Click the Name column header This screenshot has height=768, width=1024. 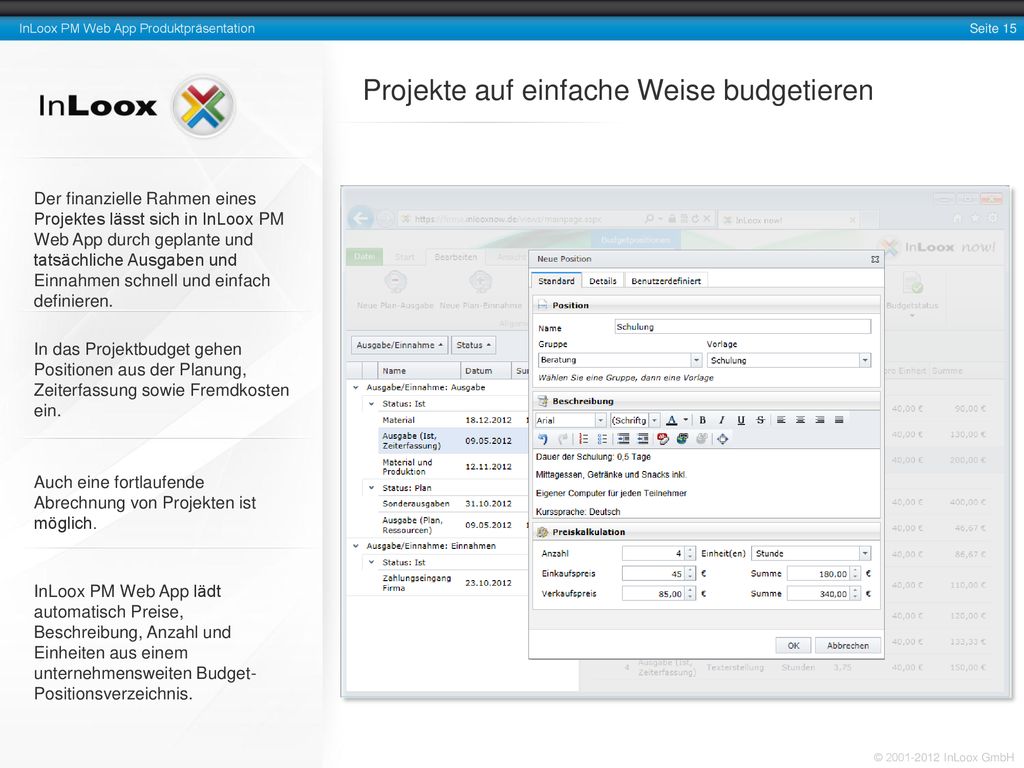[417, 370]
